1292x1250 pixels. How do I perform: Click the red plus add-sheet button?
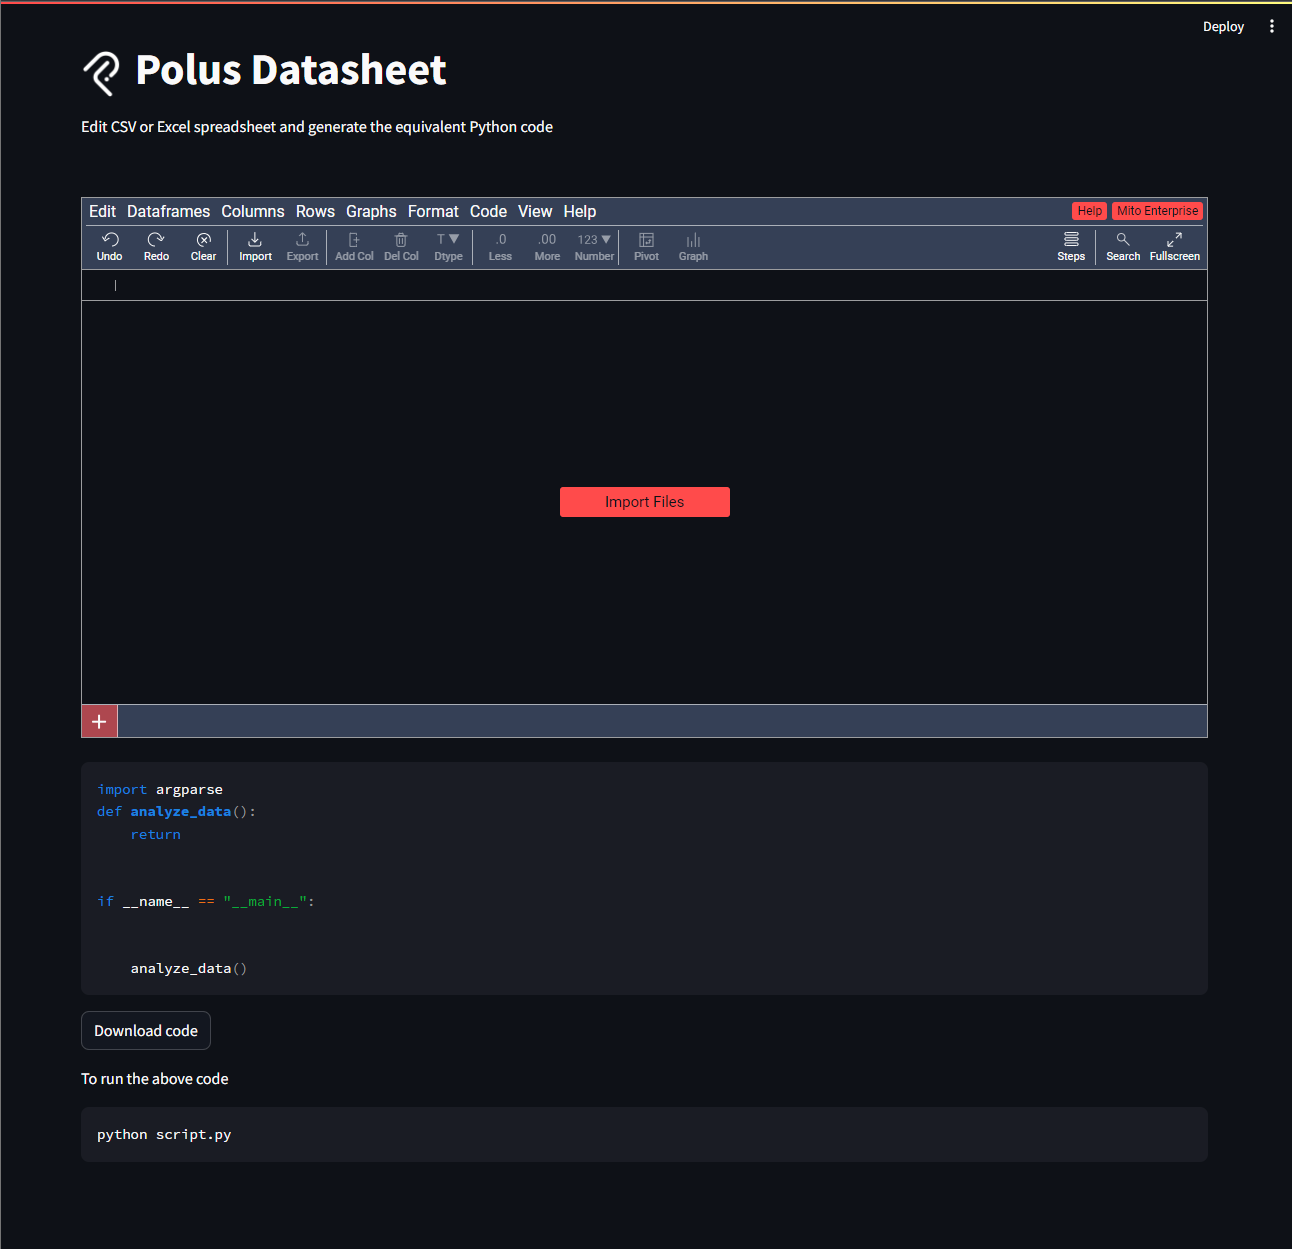click(99, 722)
